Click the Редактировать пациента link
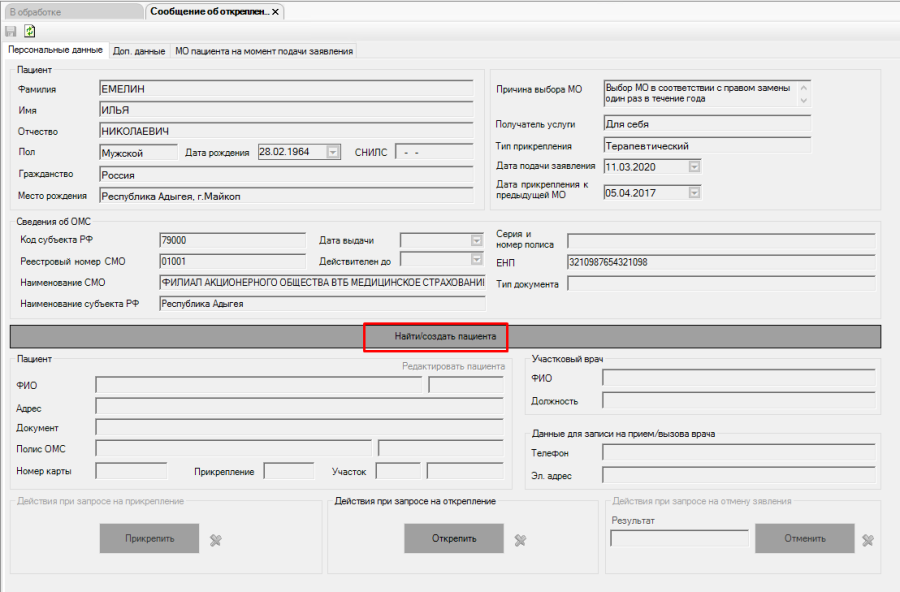 tap(453, 367)
